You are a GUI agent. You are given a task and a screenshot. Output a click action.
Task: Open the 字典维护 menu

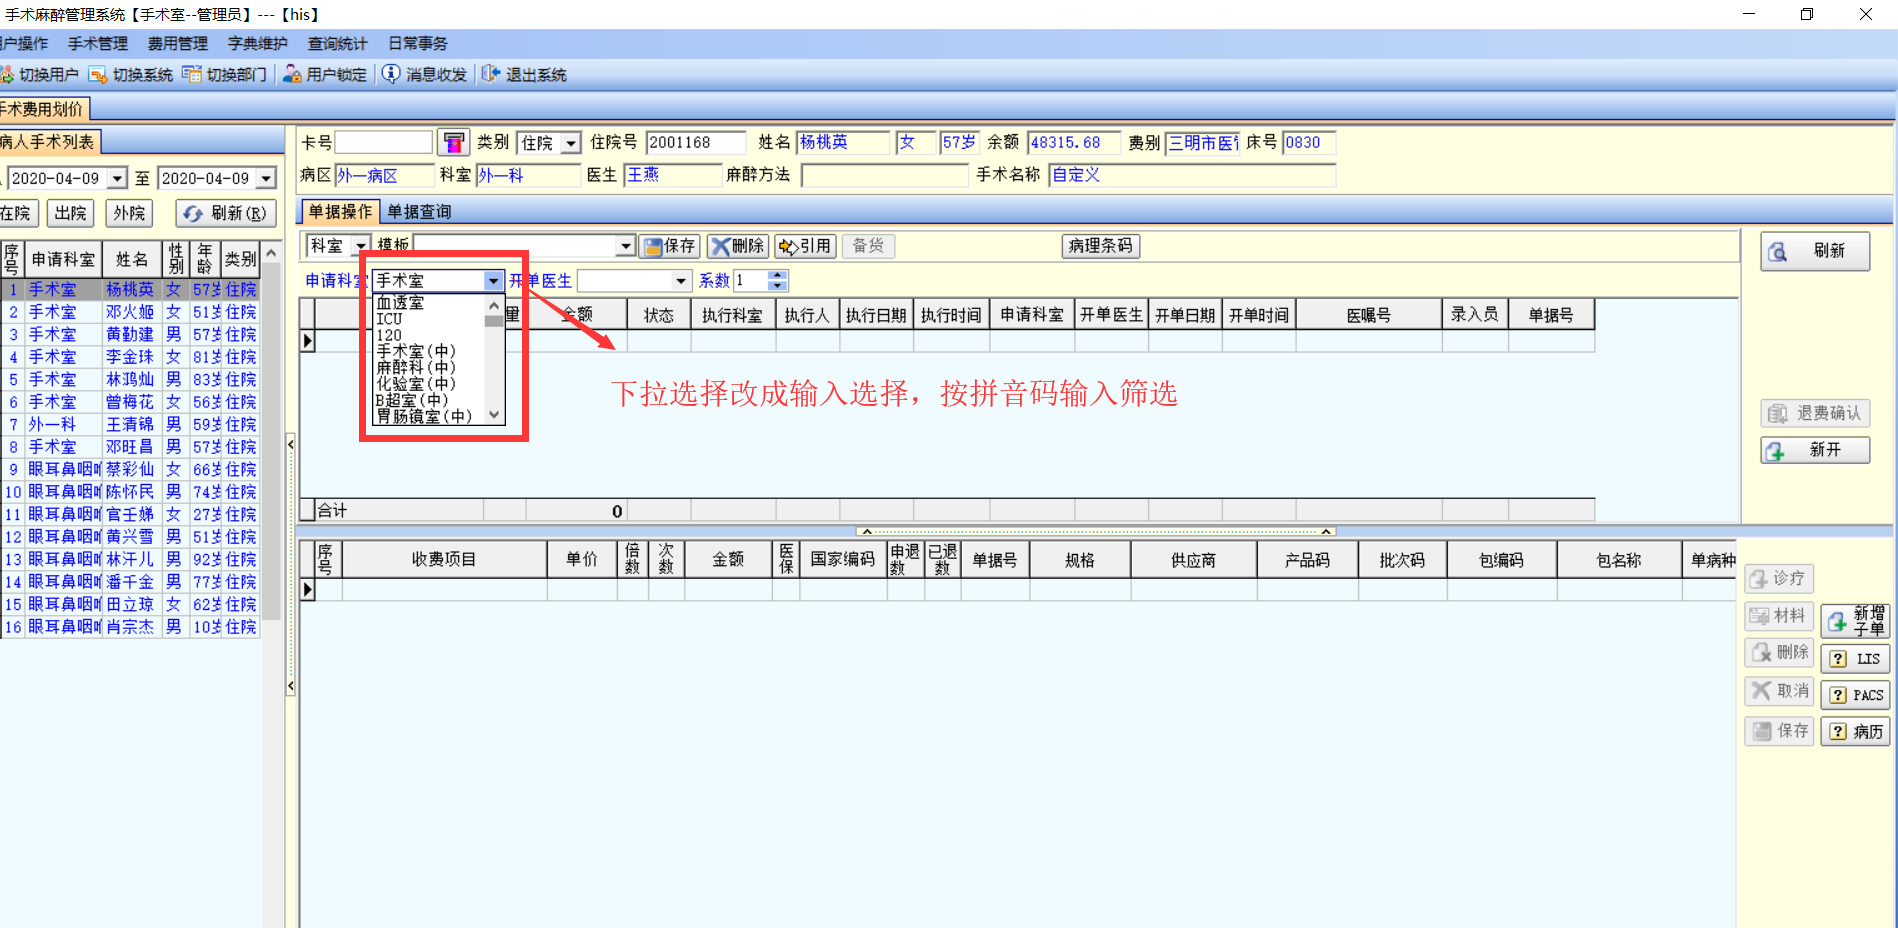pos(258,44)
